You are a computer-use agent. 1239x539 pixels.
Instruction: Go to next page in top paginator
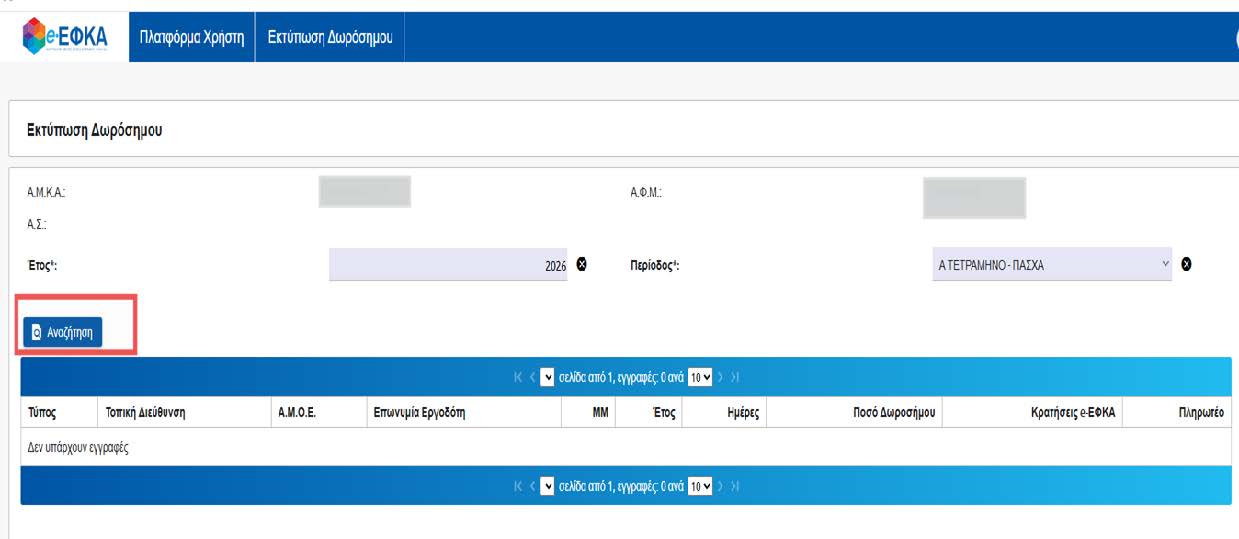pos(721,377)
